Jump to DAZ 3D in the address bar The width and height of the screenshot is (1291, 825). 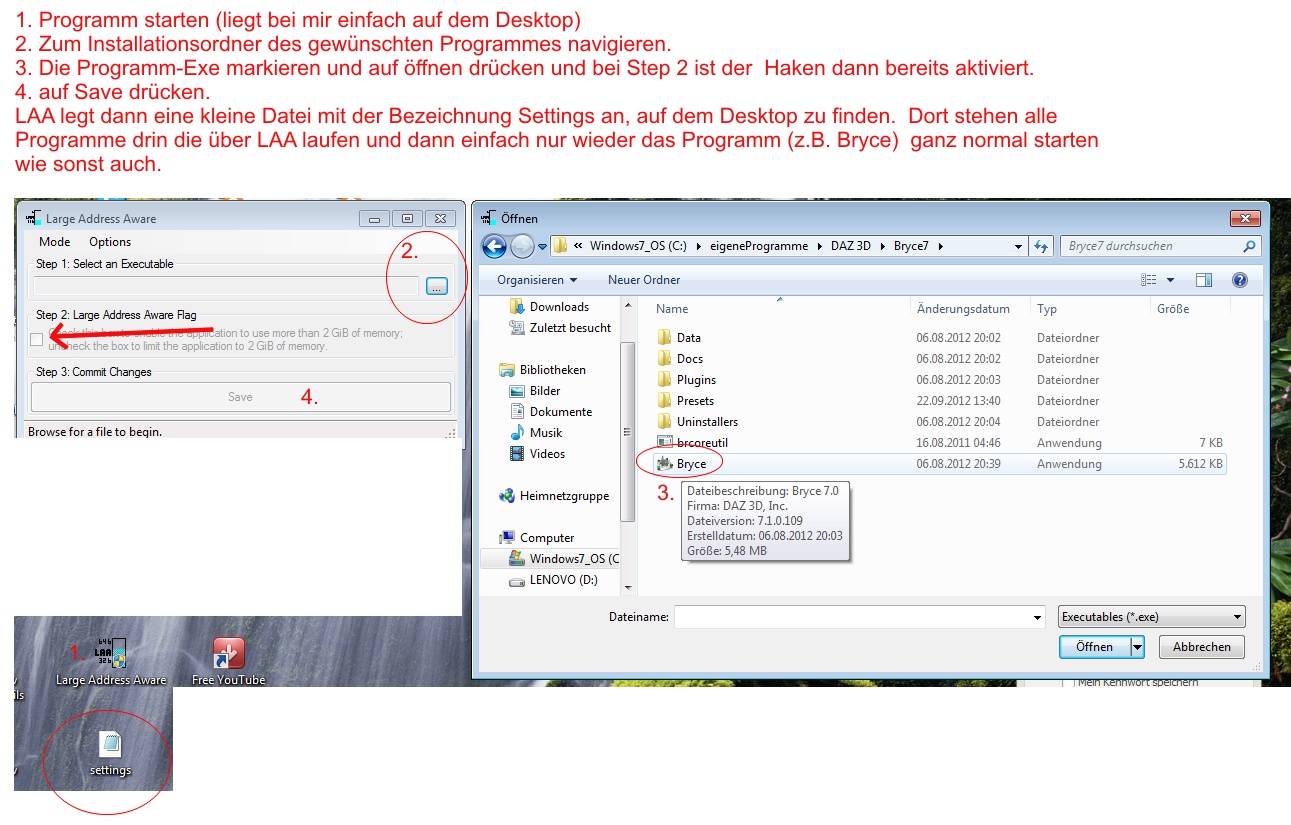(851, 246)
